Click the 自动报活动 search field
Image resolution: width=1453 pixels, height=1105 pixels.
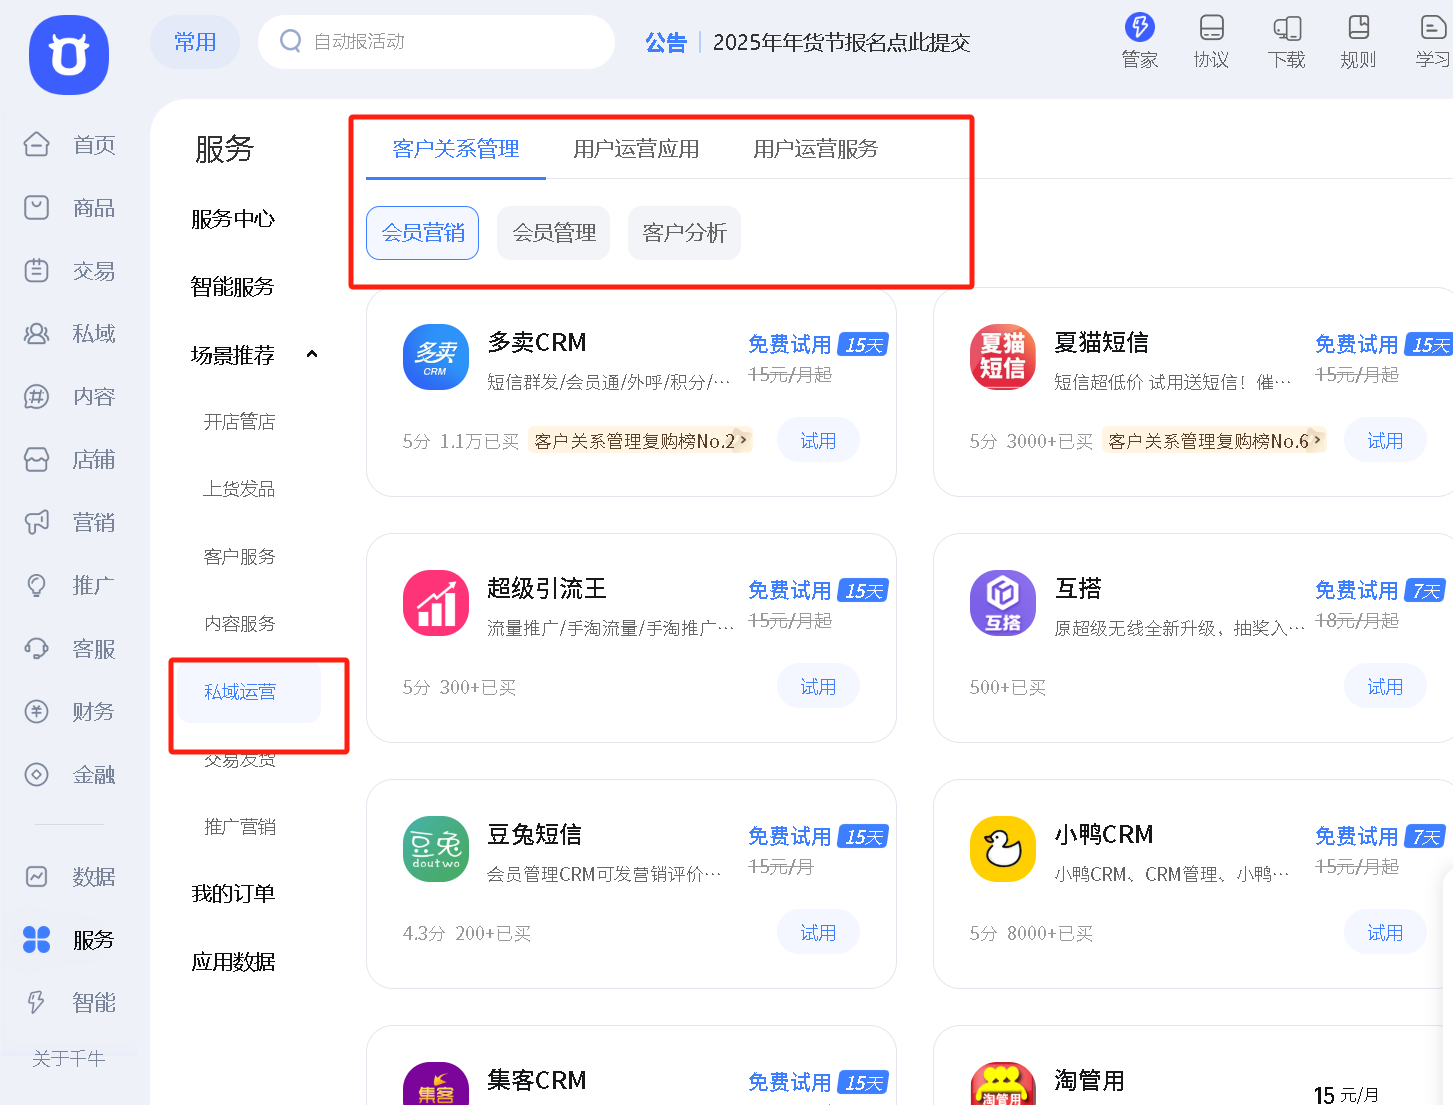tap(436, 42)
